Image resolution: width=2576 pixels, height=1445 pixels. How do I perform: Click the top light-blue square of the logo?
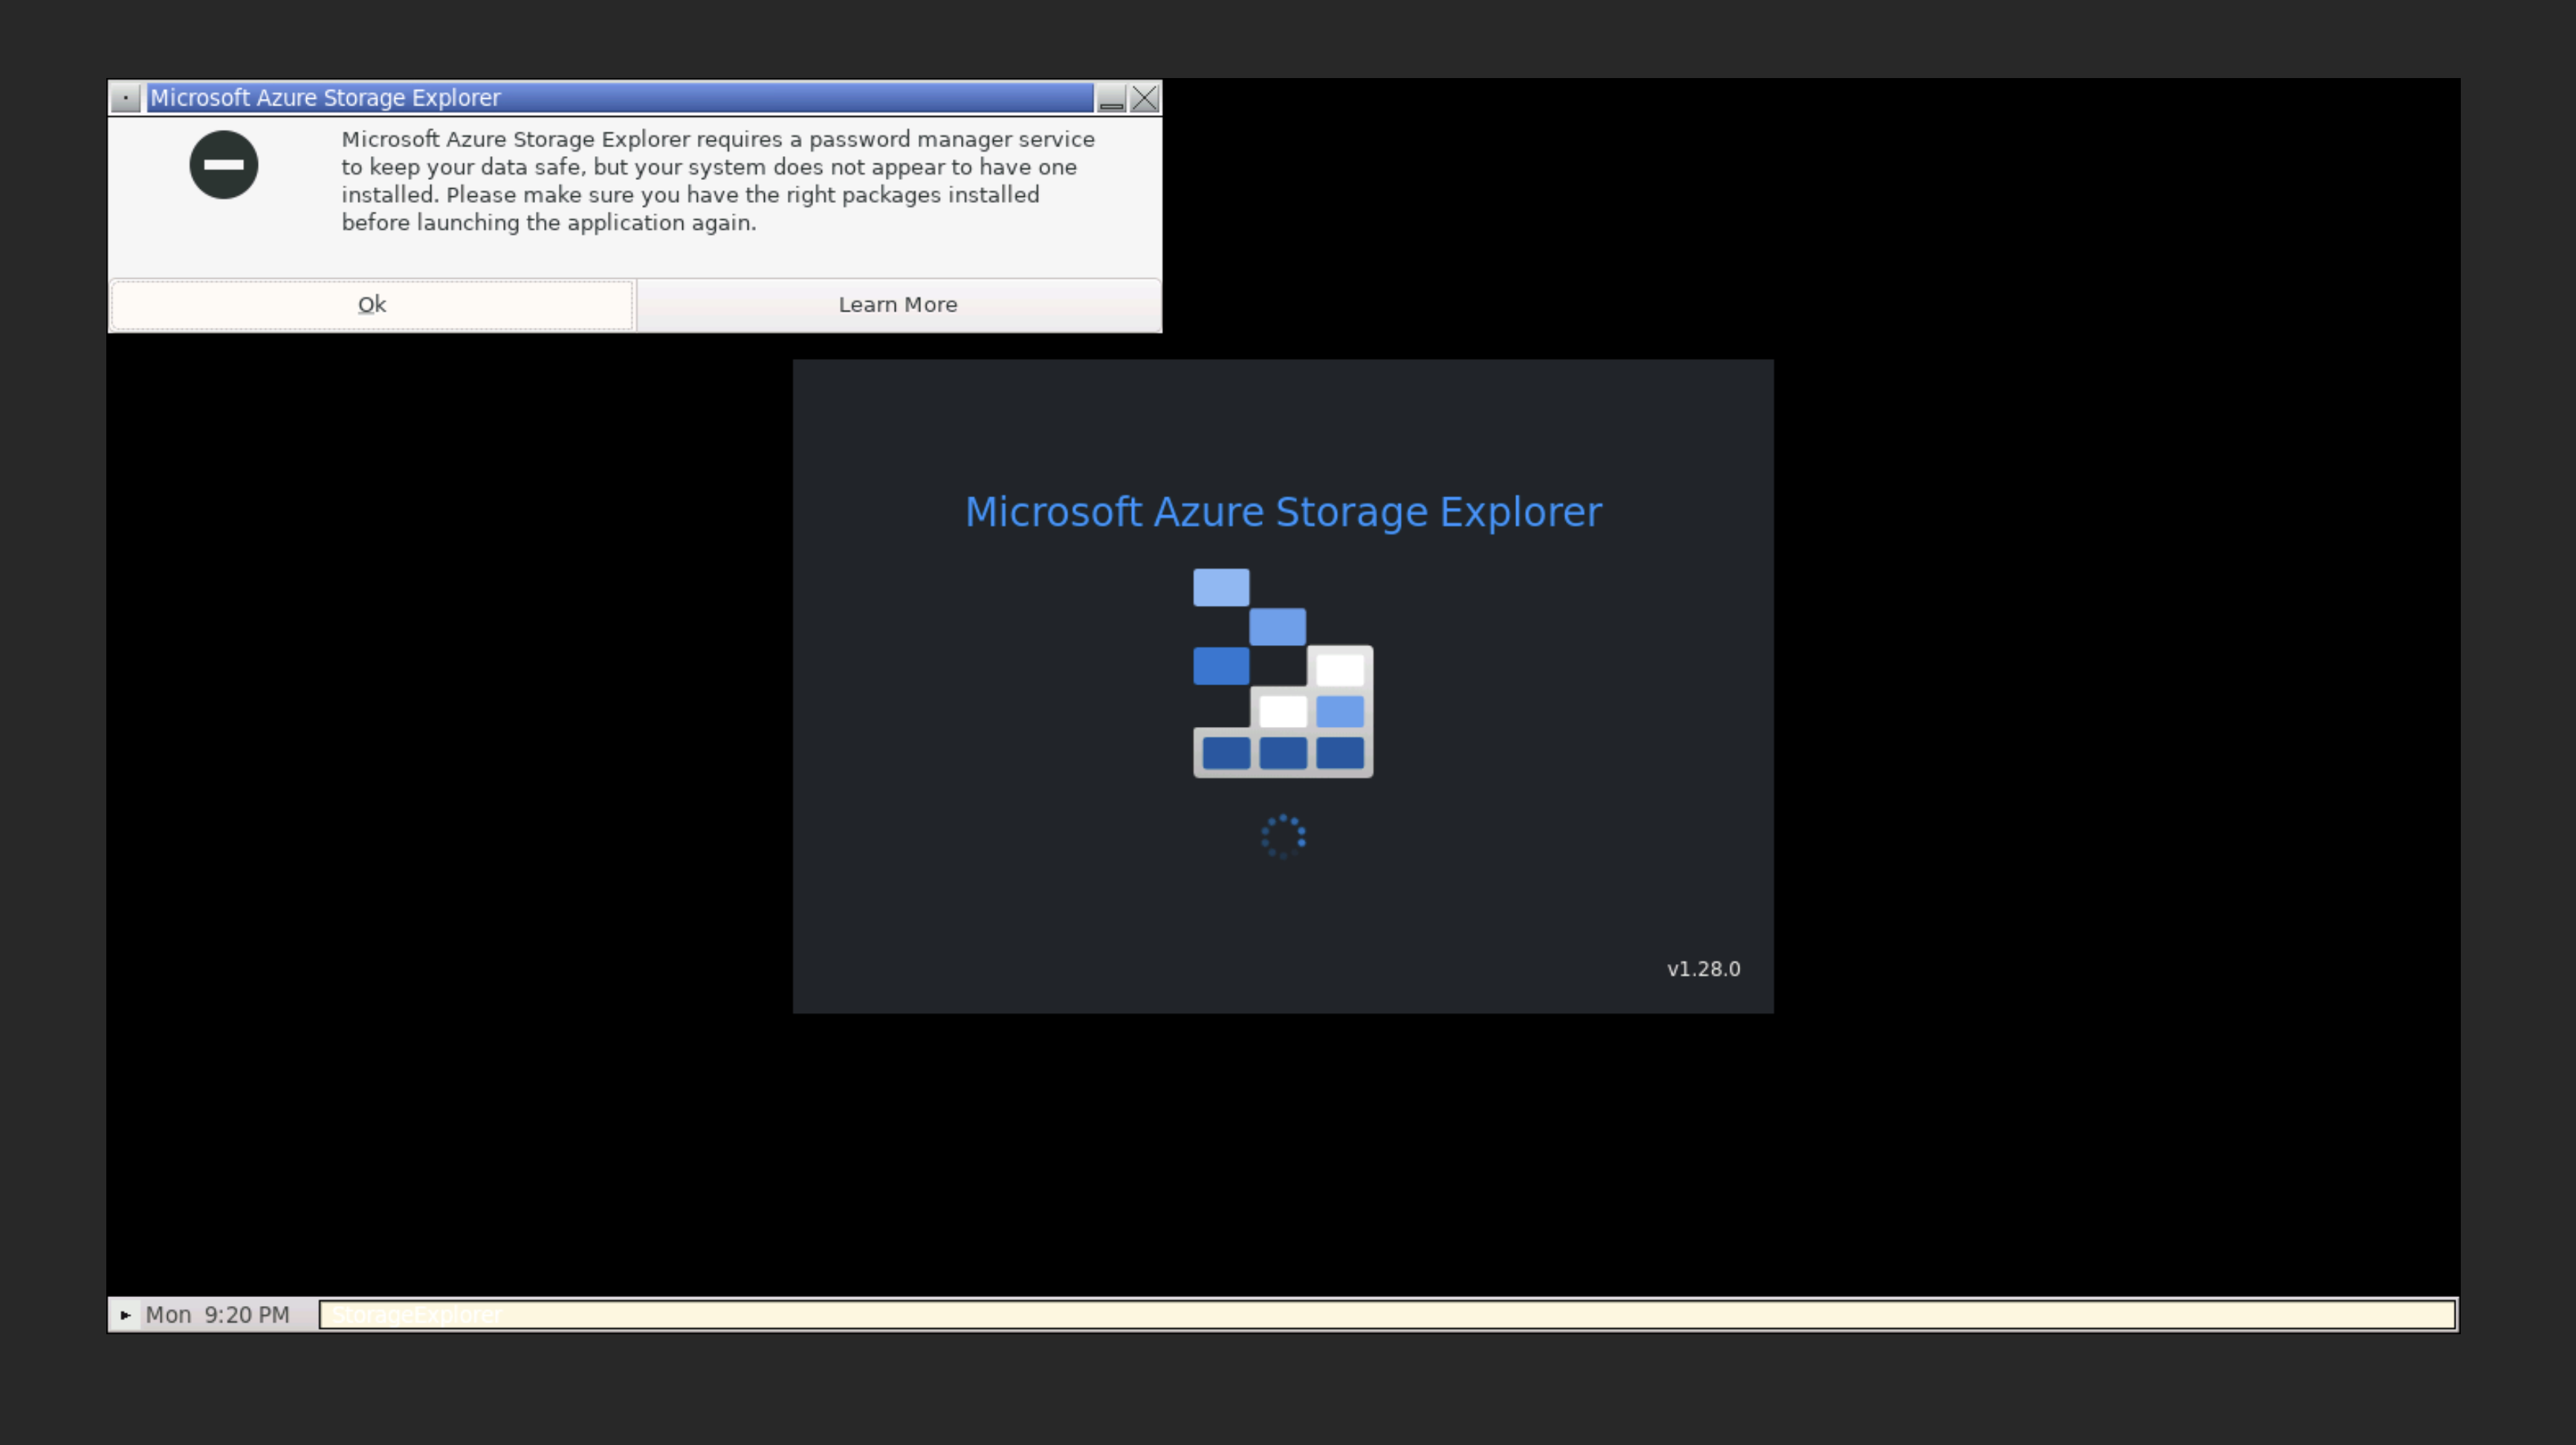point(1220,586)
